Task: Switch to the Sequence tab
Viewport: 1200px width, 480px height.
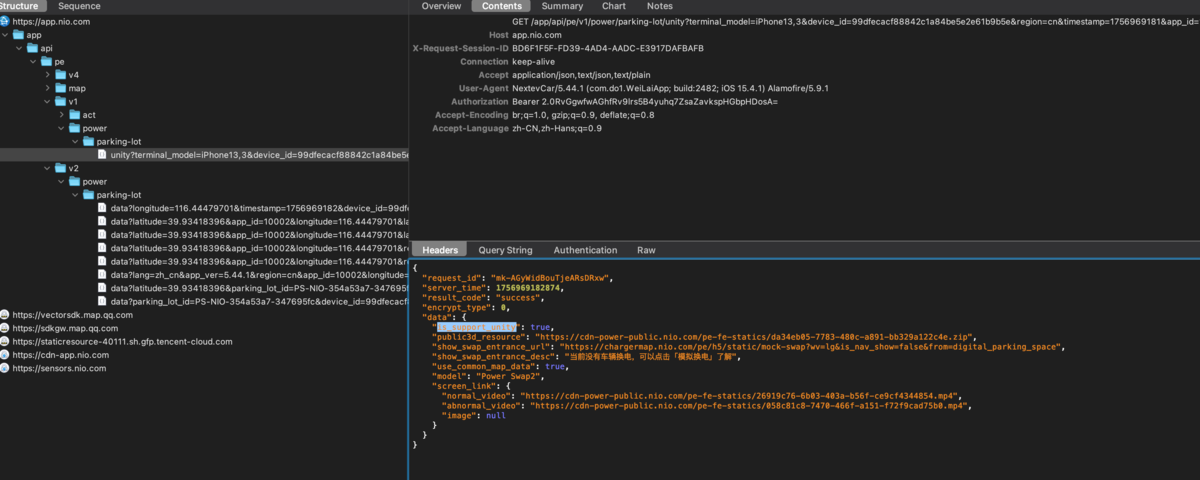Action: [x=79, y=6]
